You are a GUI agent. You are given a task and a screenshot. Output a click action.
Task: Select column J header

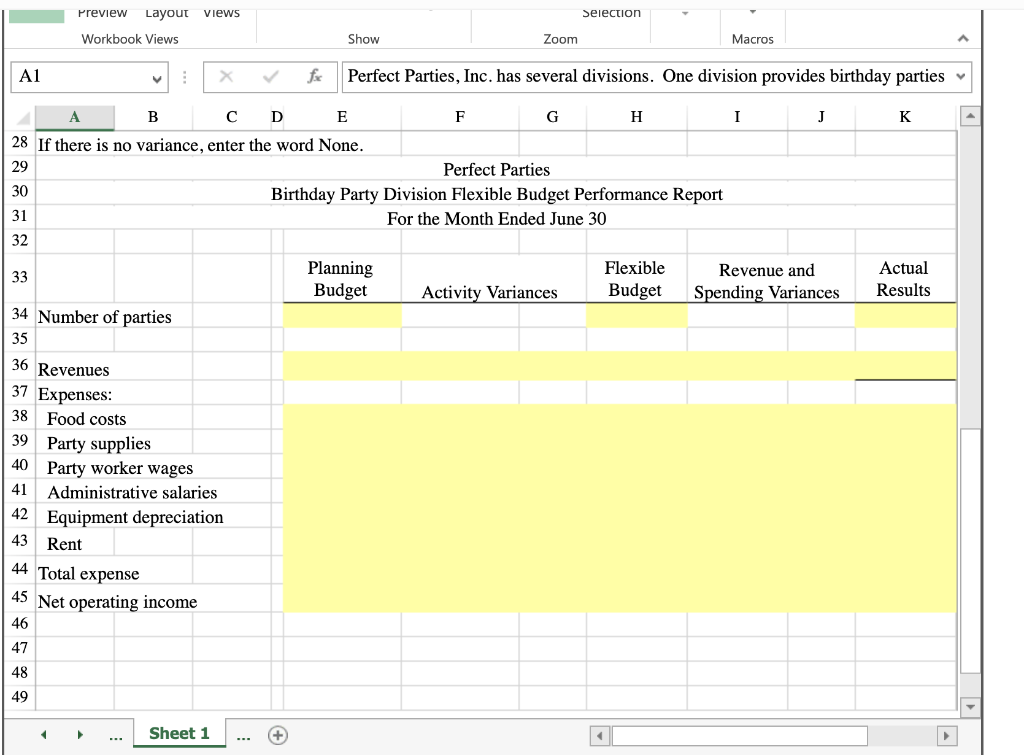821,117
